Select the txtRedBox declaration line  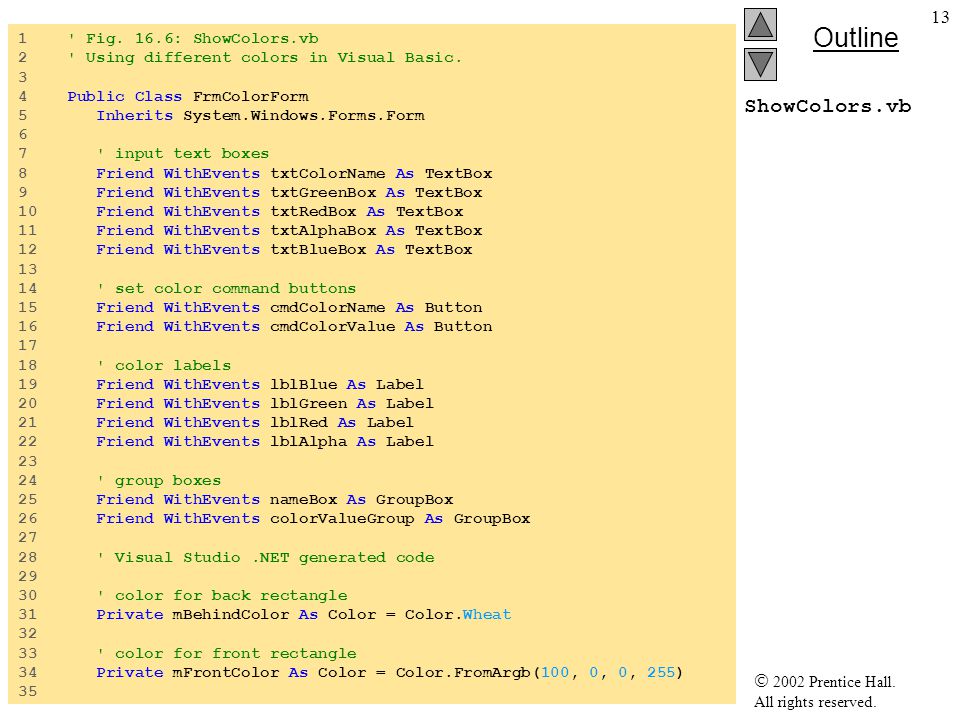280,211
